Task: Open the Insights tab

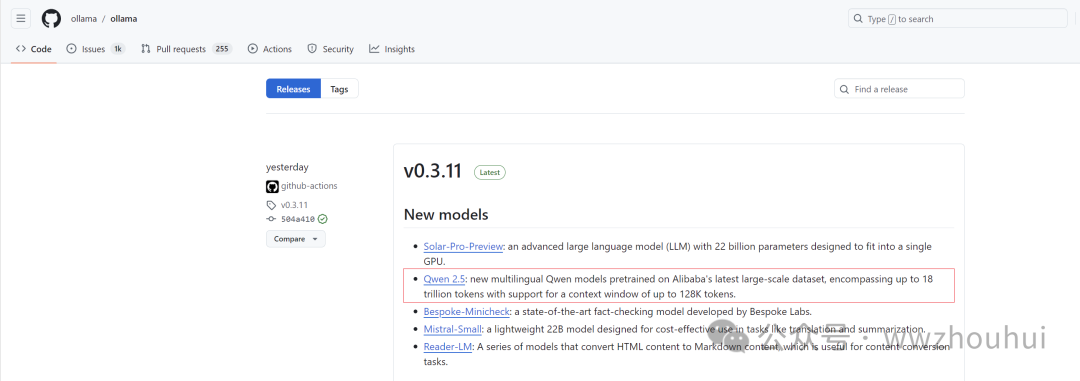Action: pyautogui.click(x=392, y=49)
